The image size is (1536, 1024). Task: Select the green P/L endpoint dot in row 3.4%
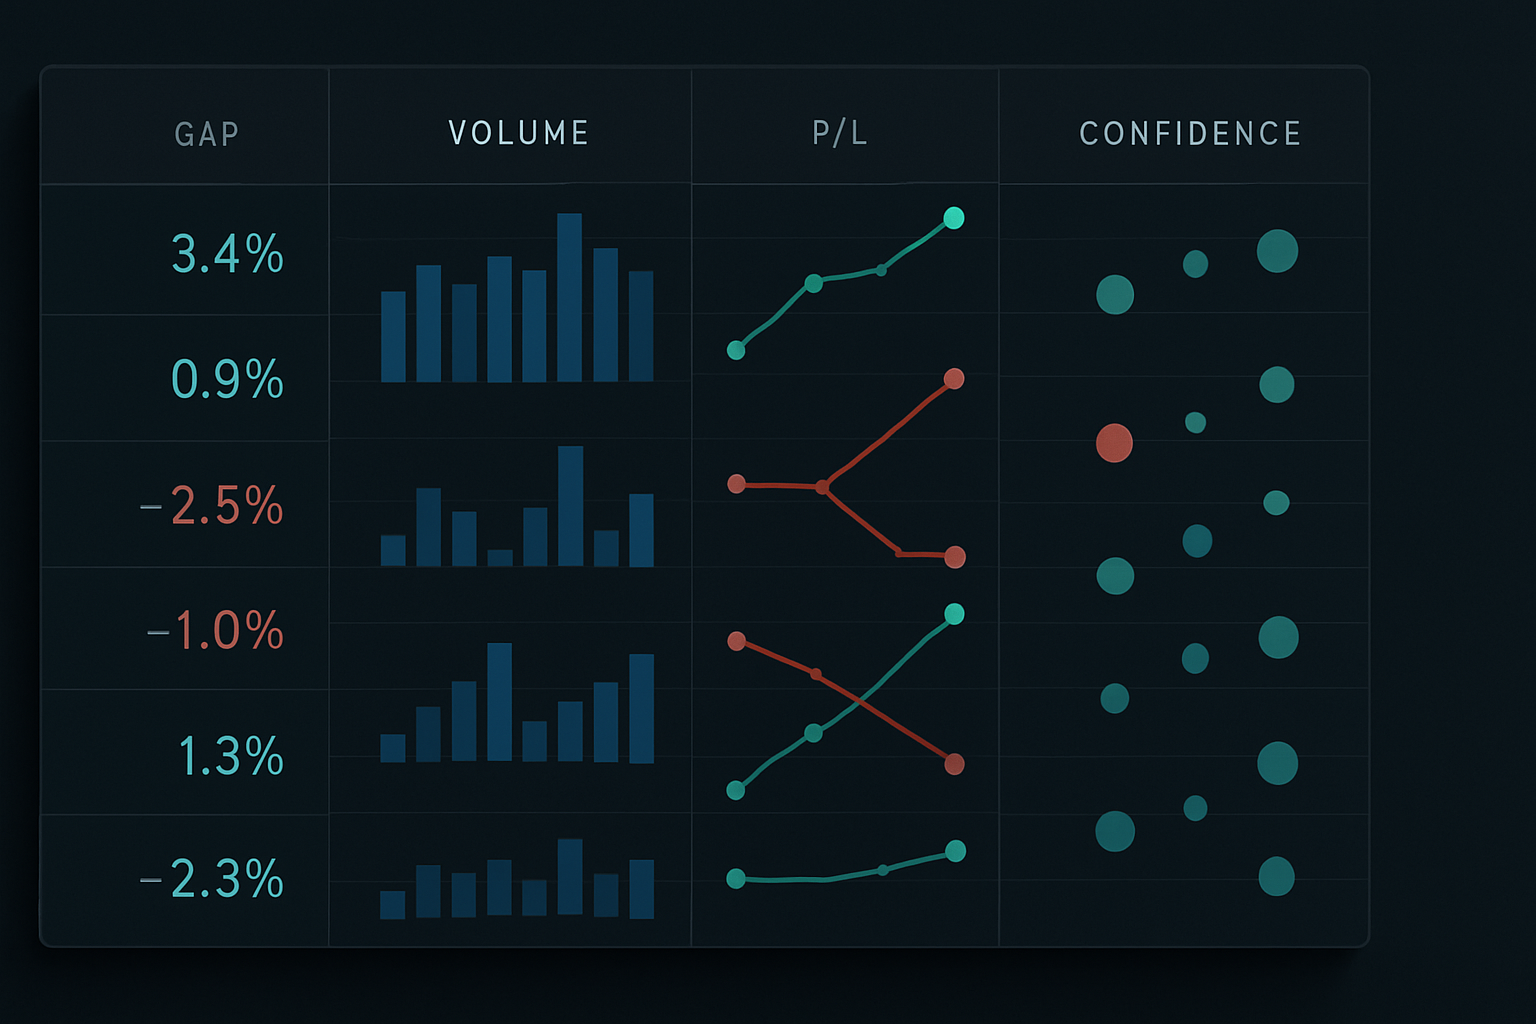[954, 216]
